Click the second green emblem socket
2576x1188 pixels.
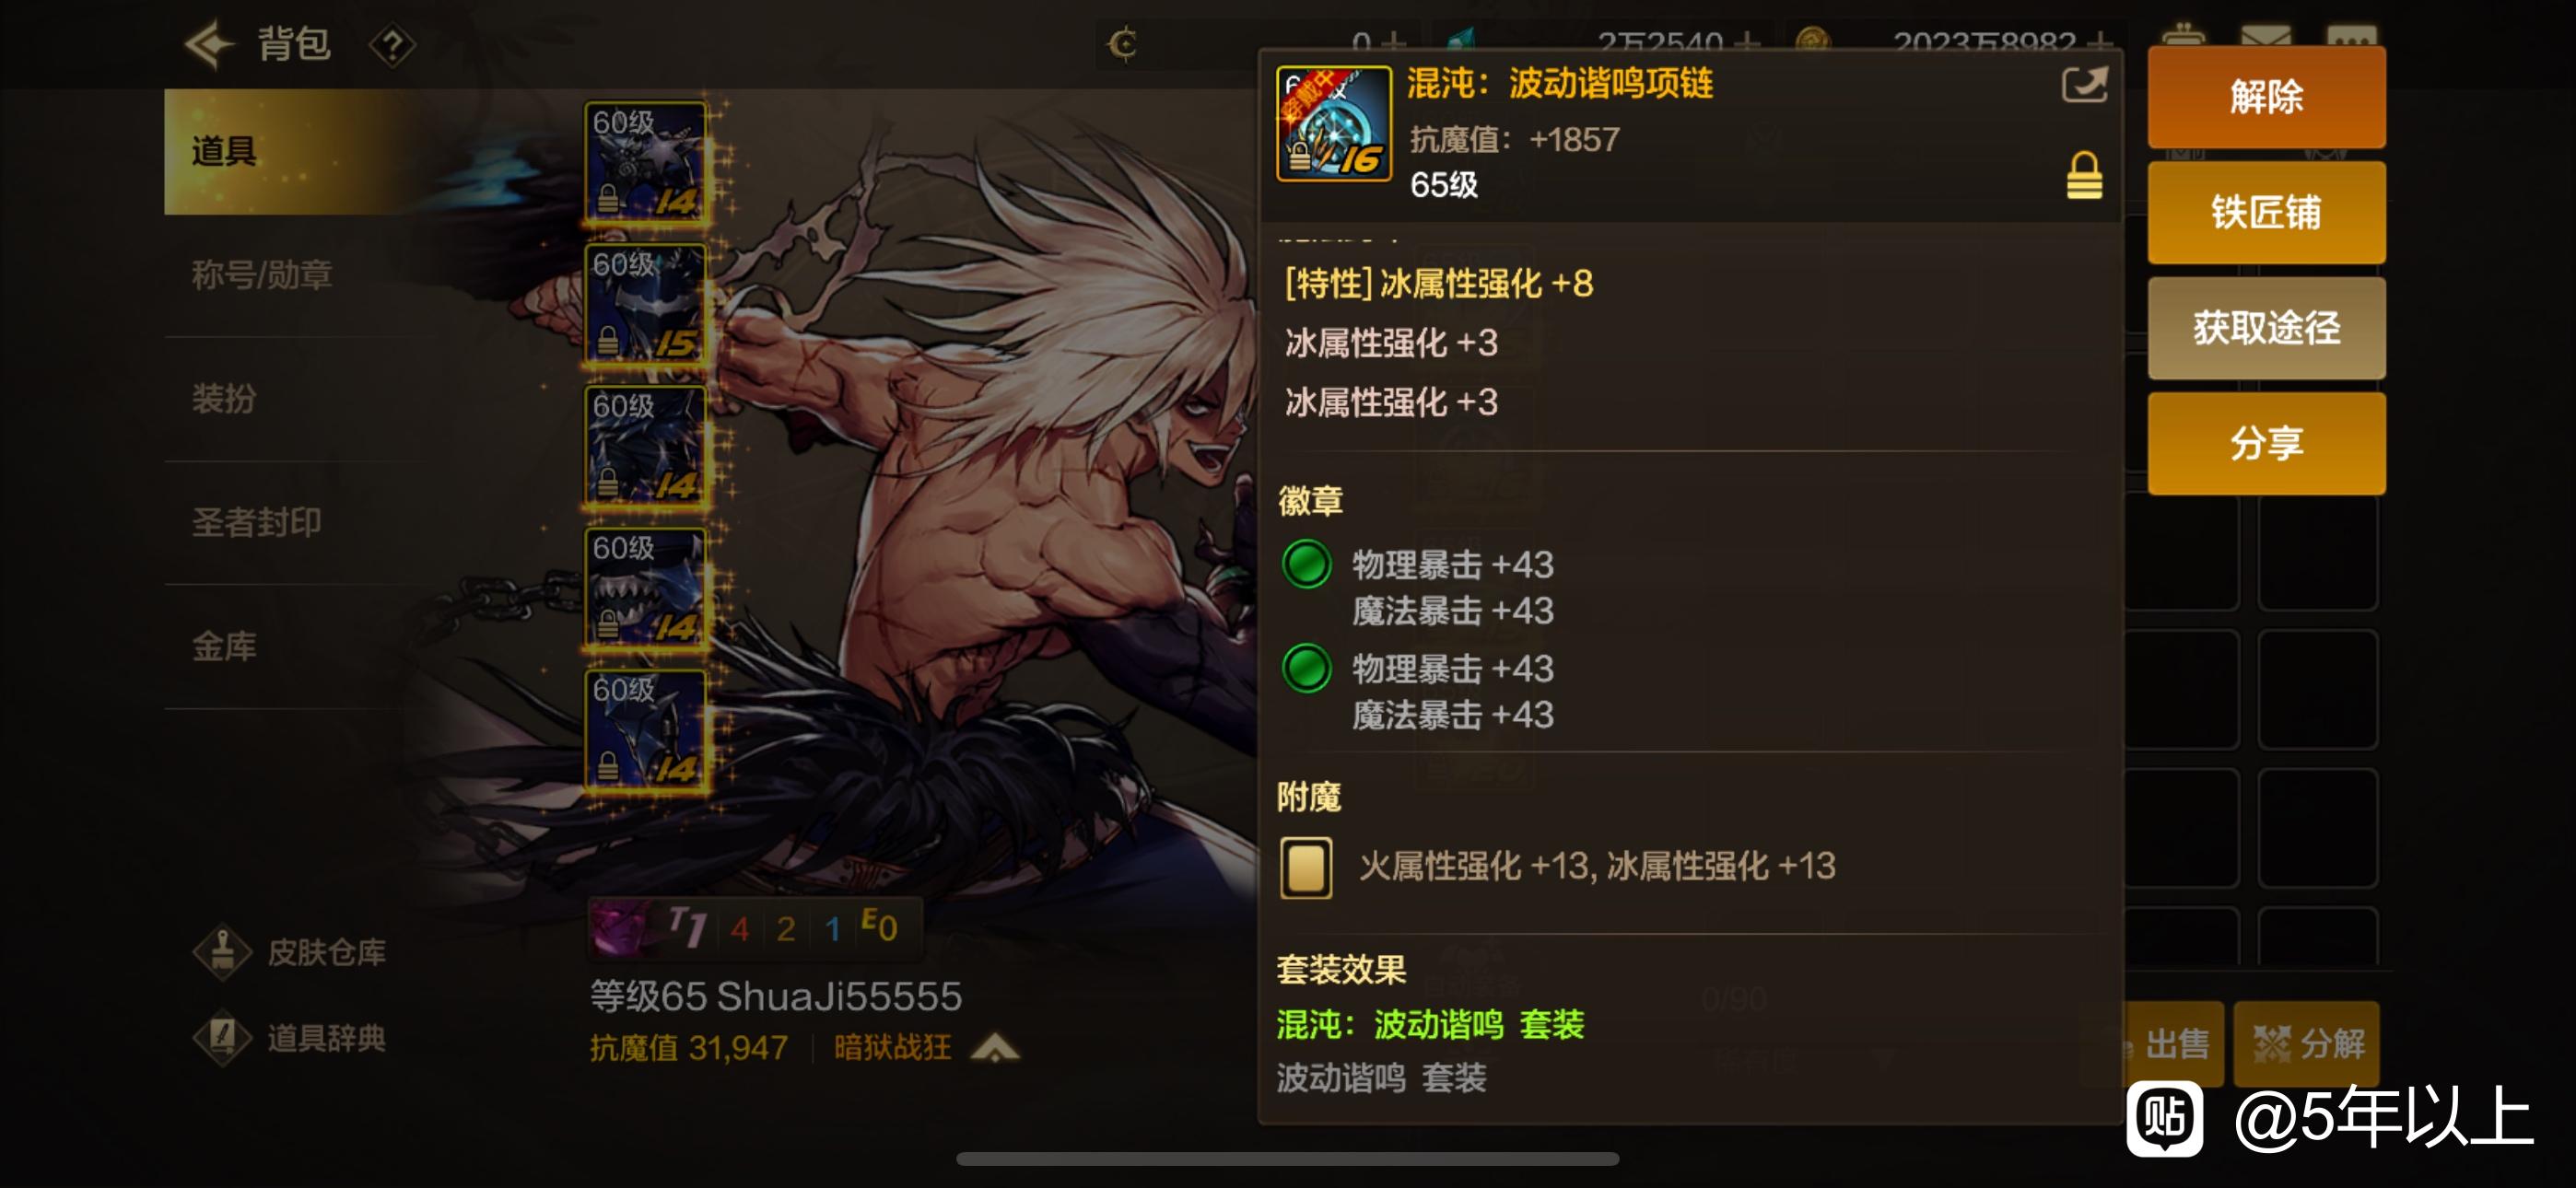(1306, 669)
